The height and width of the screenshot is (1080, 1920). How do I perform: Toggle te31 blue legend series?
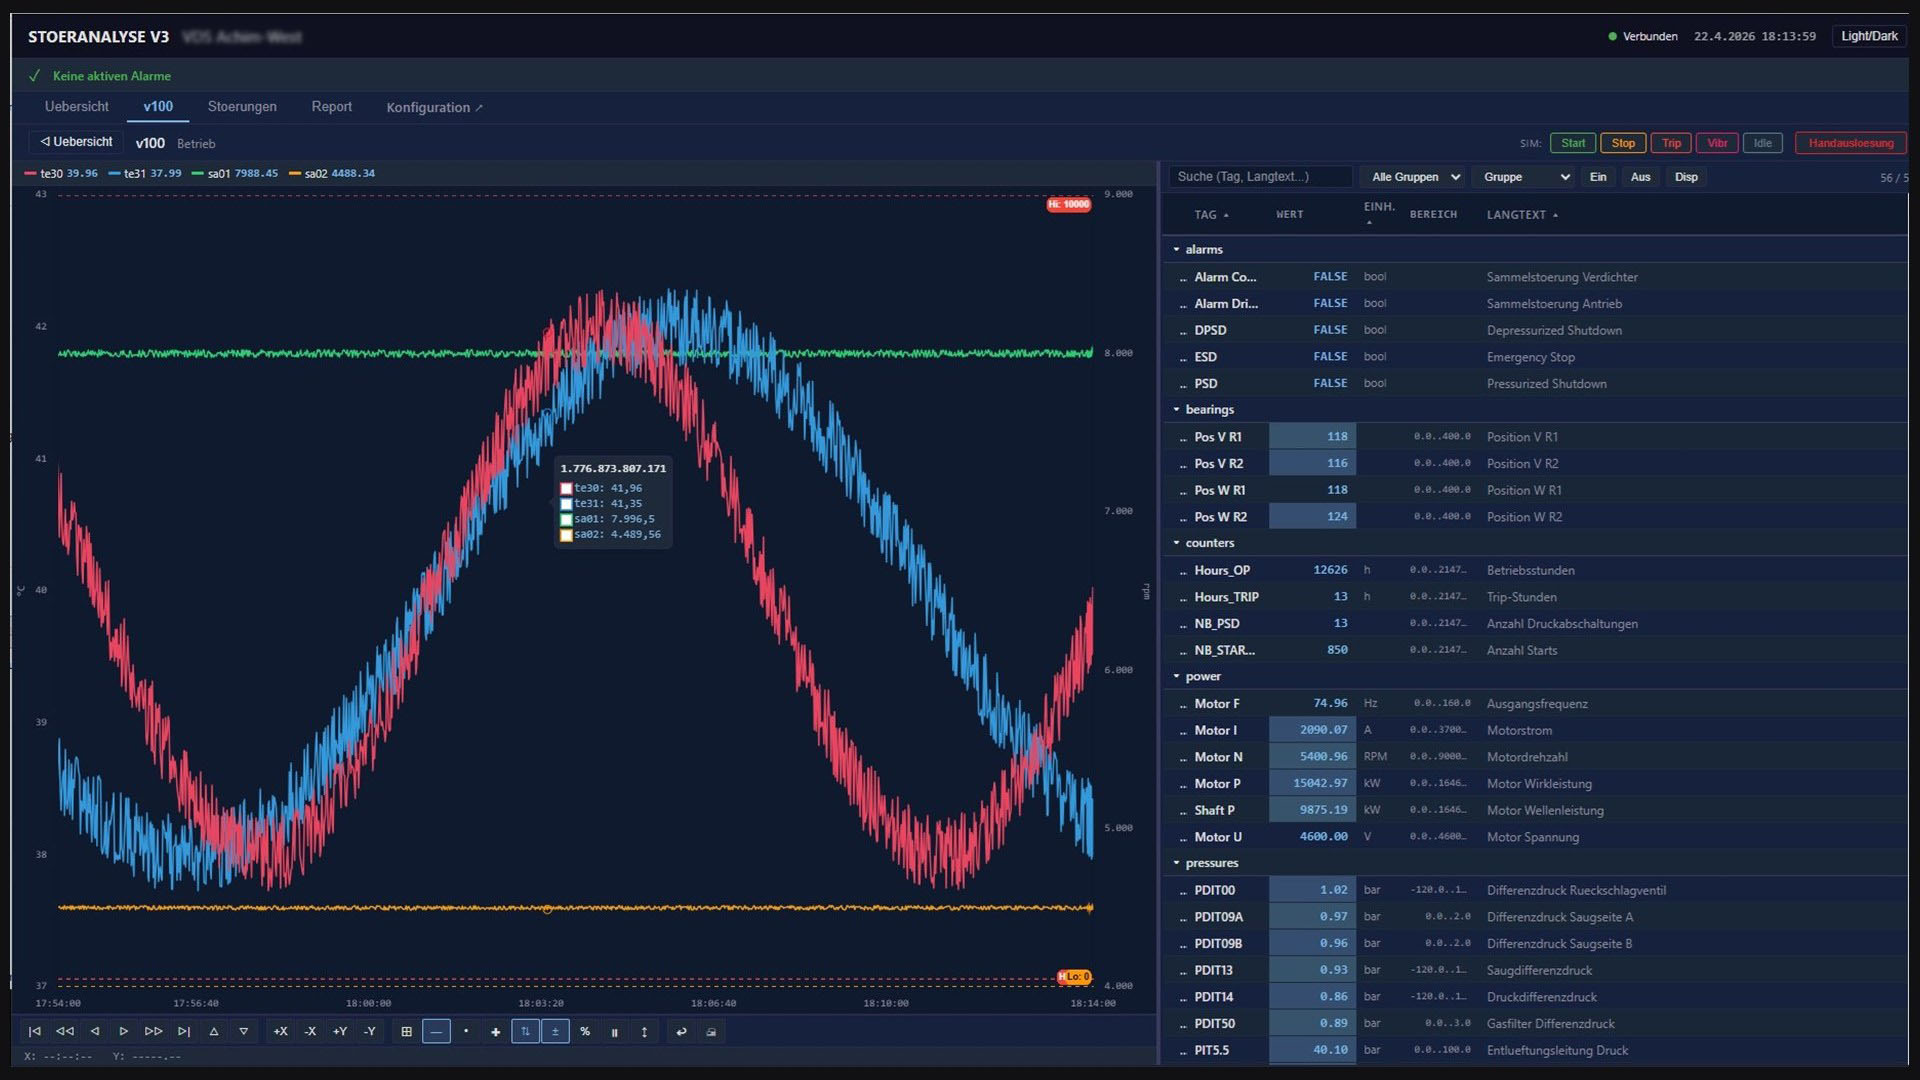coord(145,173)
